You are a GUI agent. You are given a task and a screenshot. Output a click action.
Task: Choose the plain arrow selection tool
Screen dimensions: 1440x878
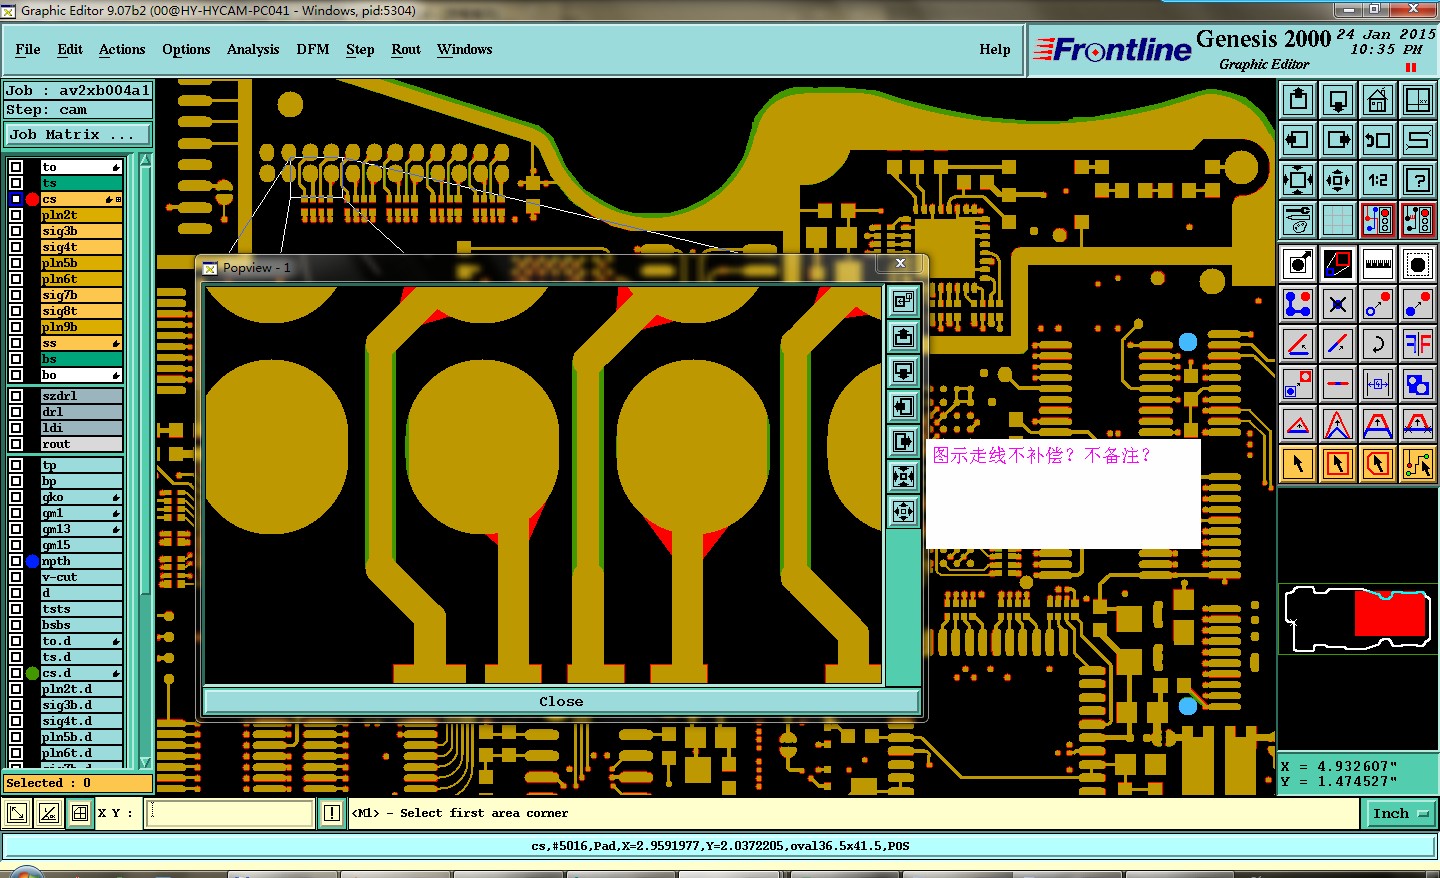1298,464
